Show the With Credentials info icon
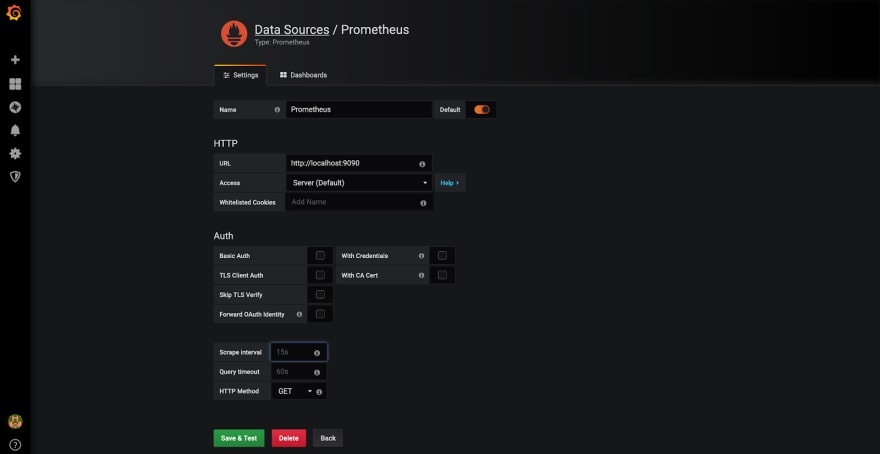Viewport: 880px width, 454px height. [421, 256]
